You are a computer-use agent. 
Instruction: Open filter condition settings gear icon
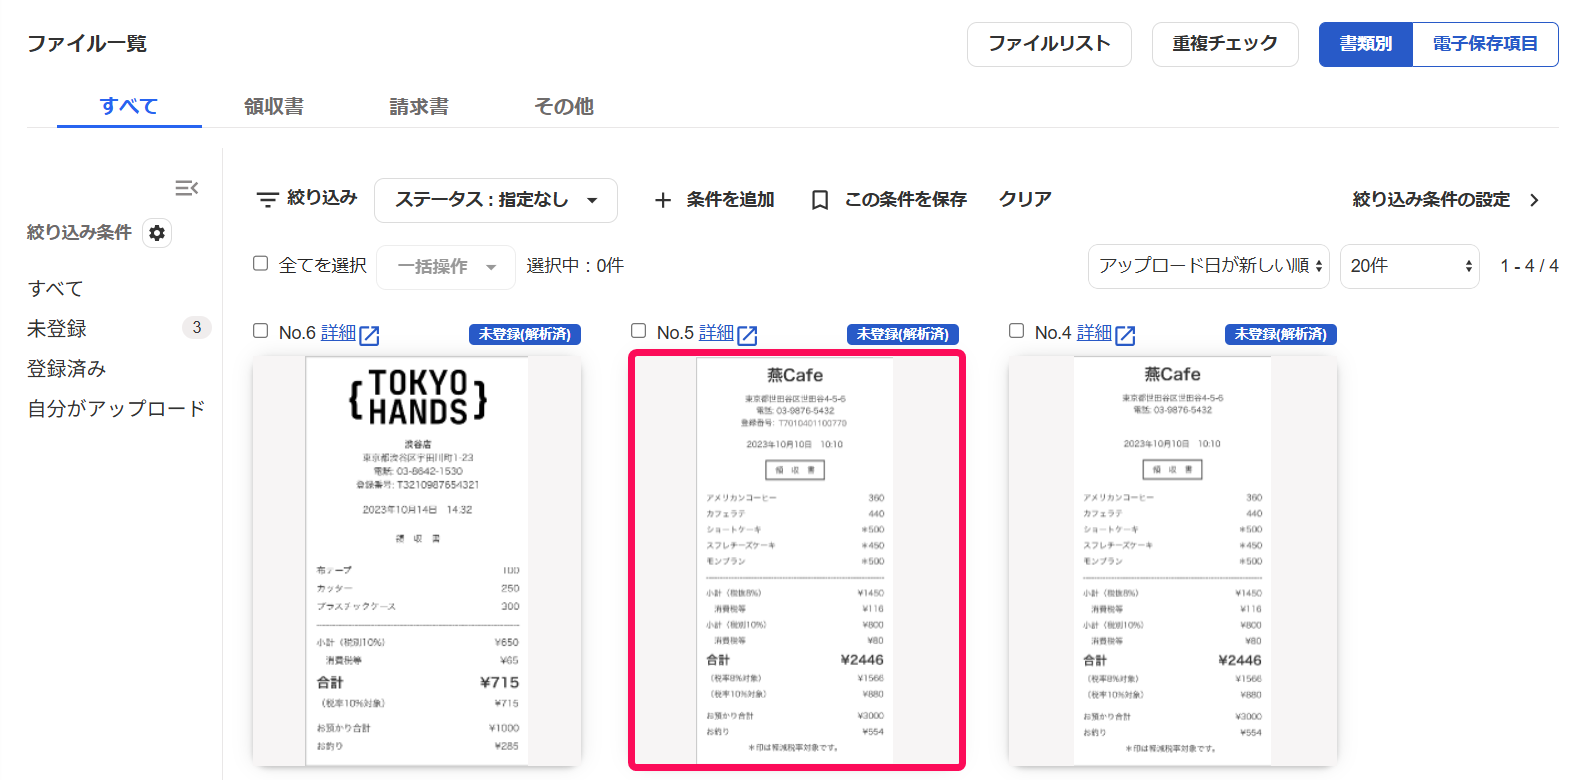point(157,233)
